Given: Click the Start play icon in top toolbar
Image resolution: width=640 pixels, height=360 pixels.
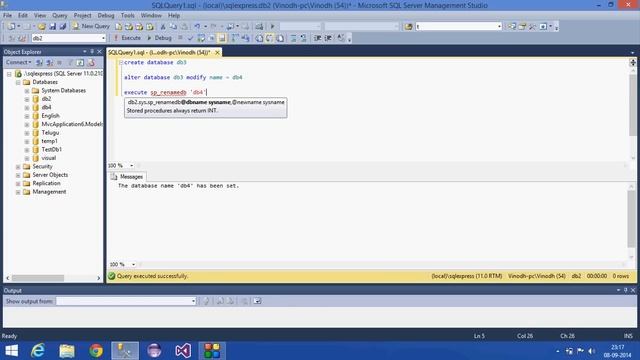Looking at the screenshot, I should (273, 27).
